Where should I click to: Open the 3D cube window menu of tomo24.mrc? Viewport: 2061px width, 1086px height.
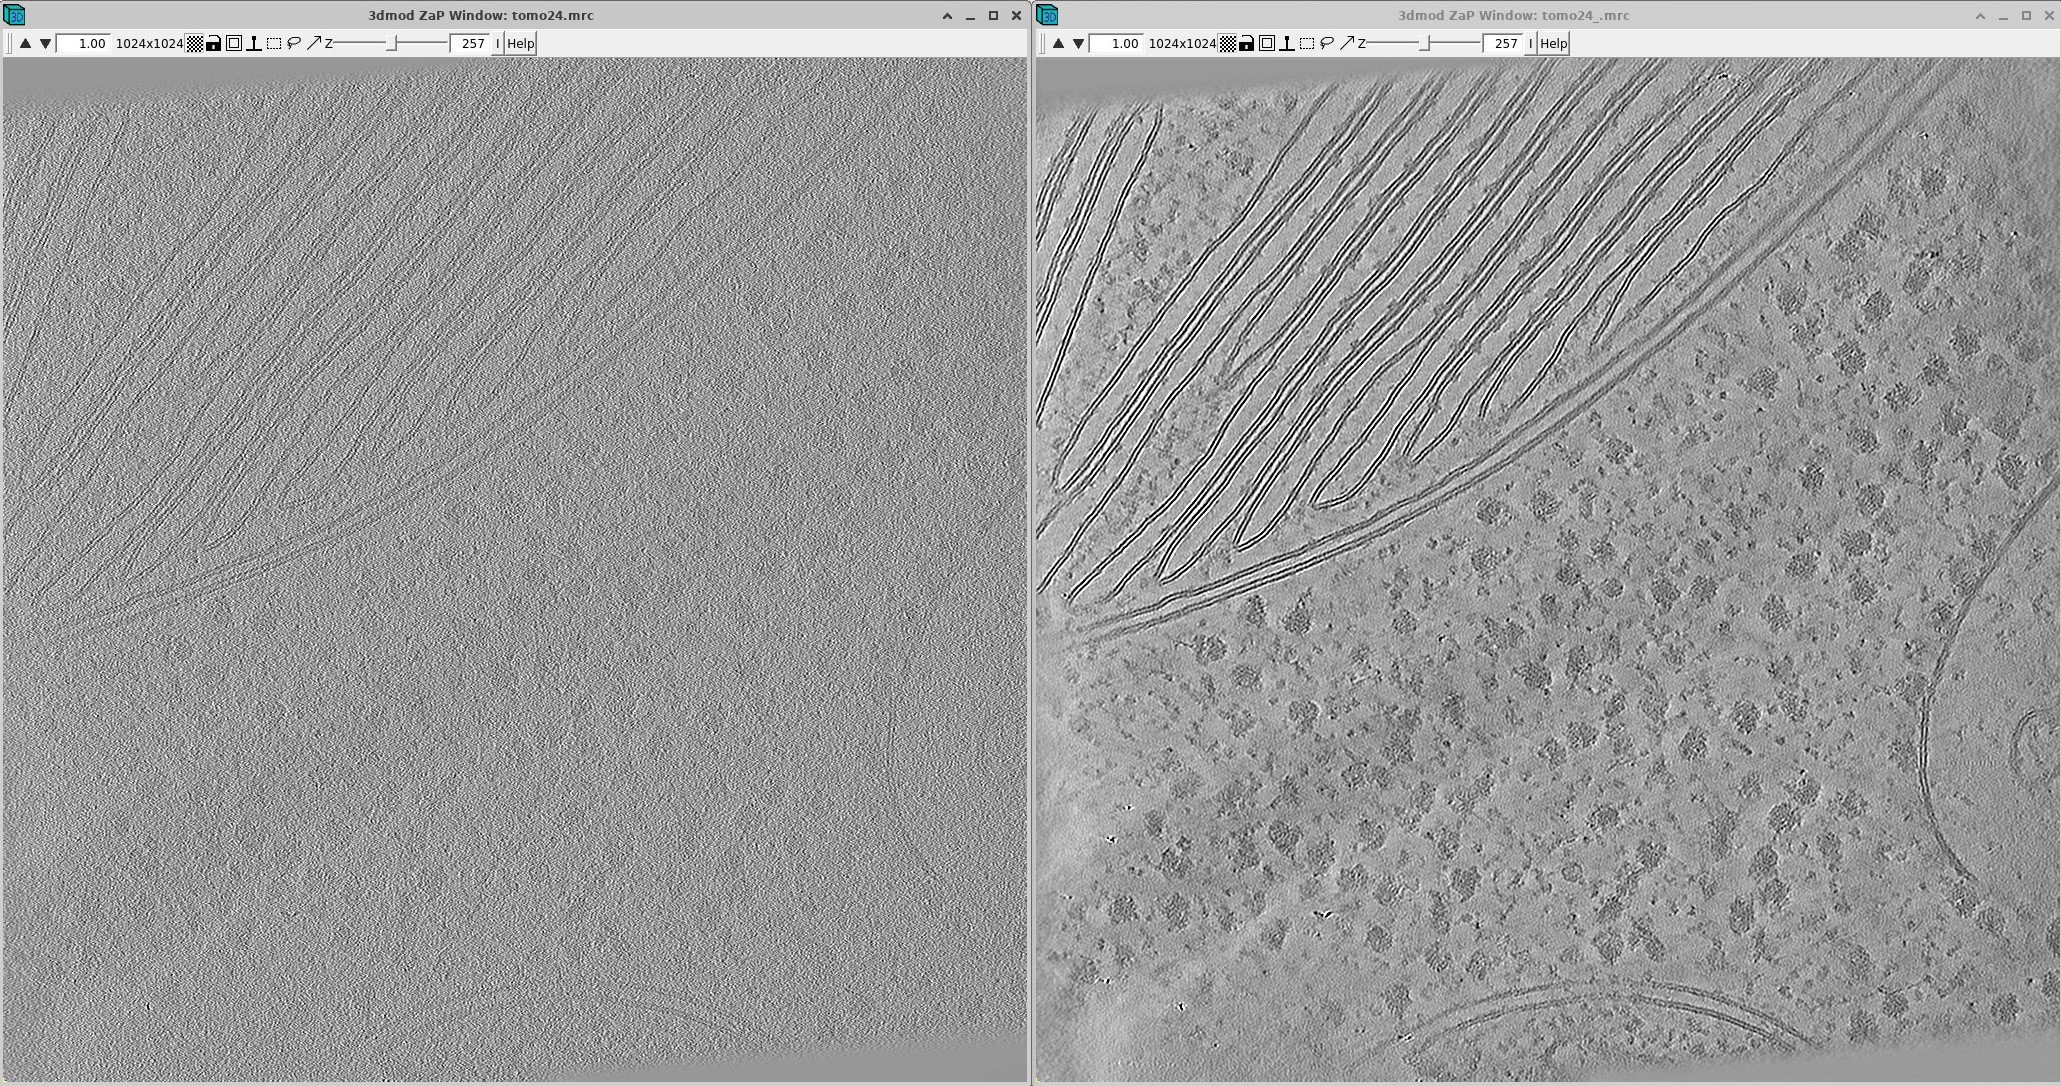(14, 15)
